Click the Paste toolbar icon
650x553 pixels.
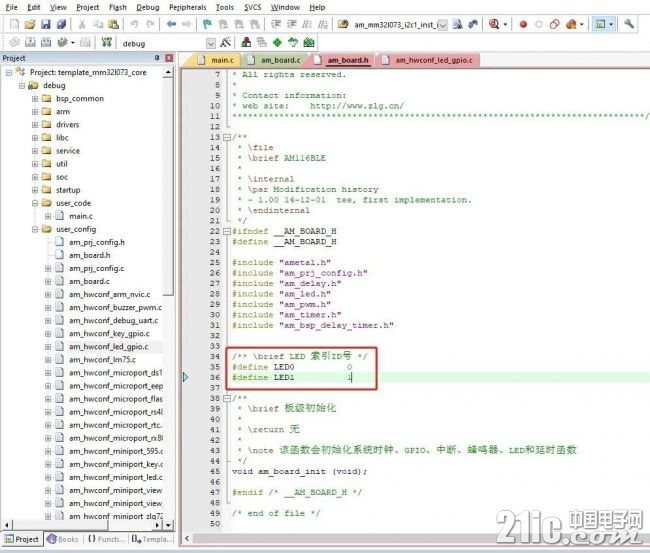click(x=113, y=24)
